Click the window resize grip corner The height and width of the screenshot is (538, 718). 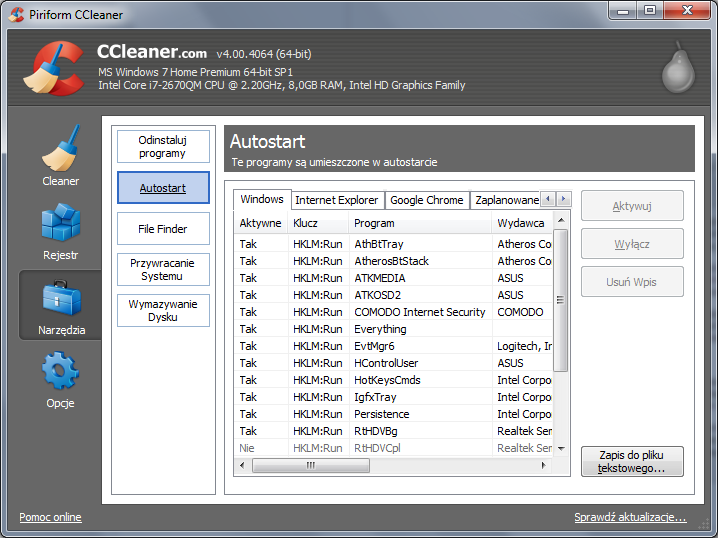pos(704,526)
